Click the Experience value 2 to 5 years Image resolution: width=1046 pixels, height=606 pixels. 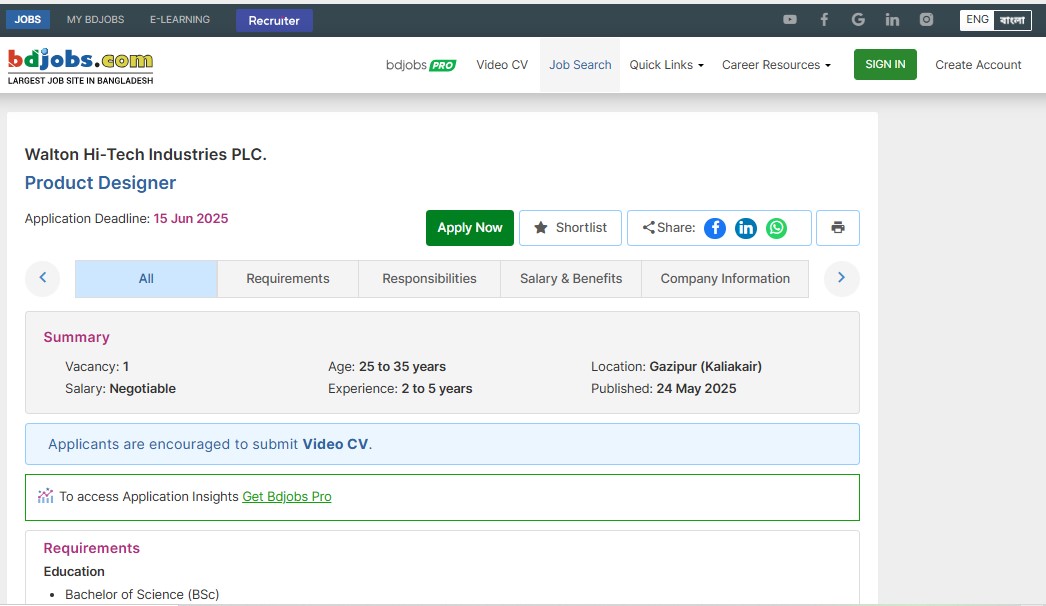tap(437, 388)
